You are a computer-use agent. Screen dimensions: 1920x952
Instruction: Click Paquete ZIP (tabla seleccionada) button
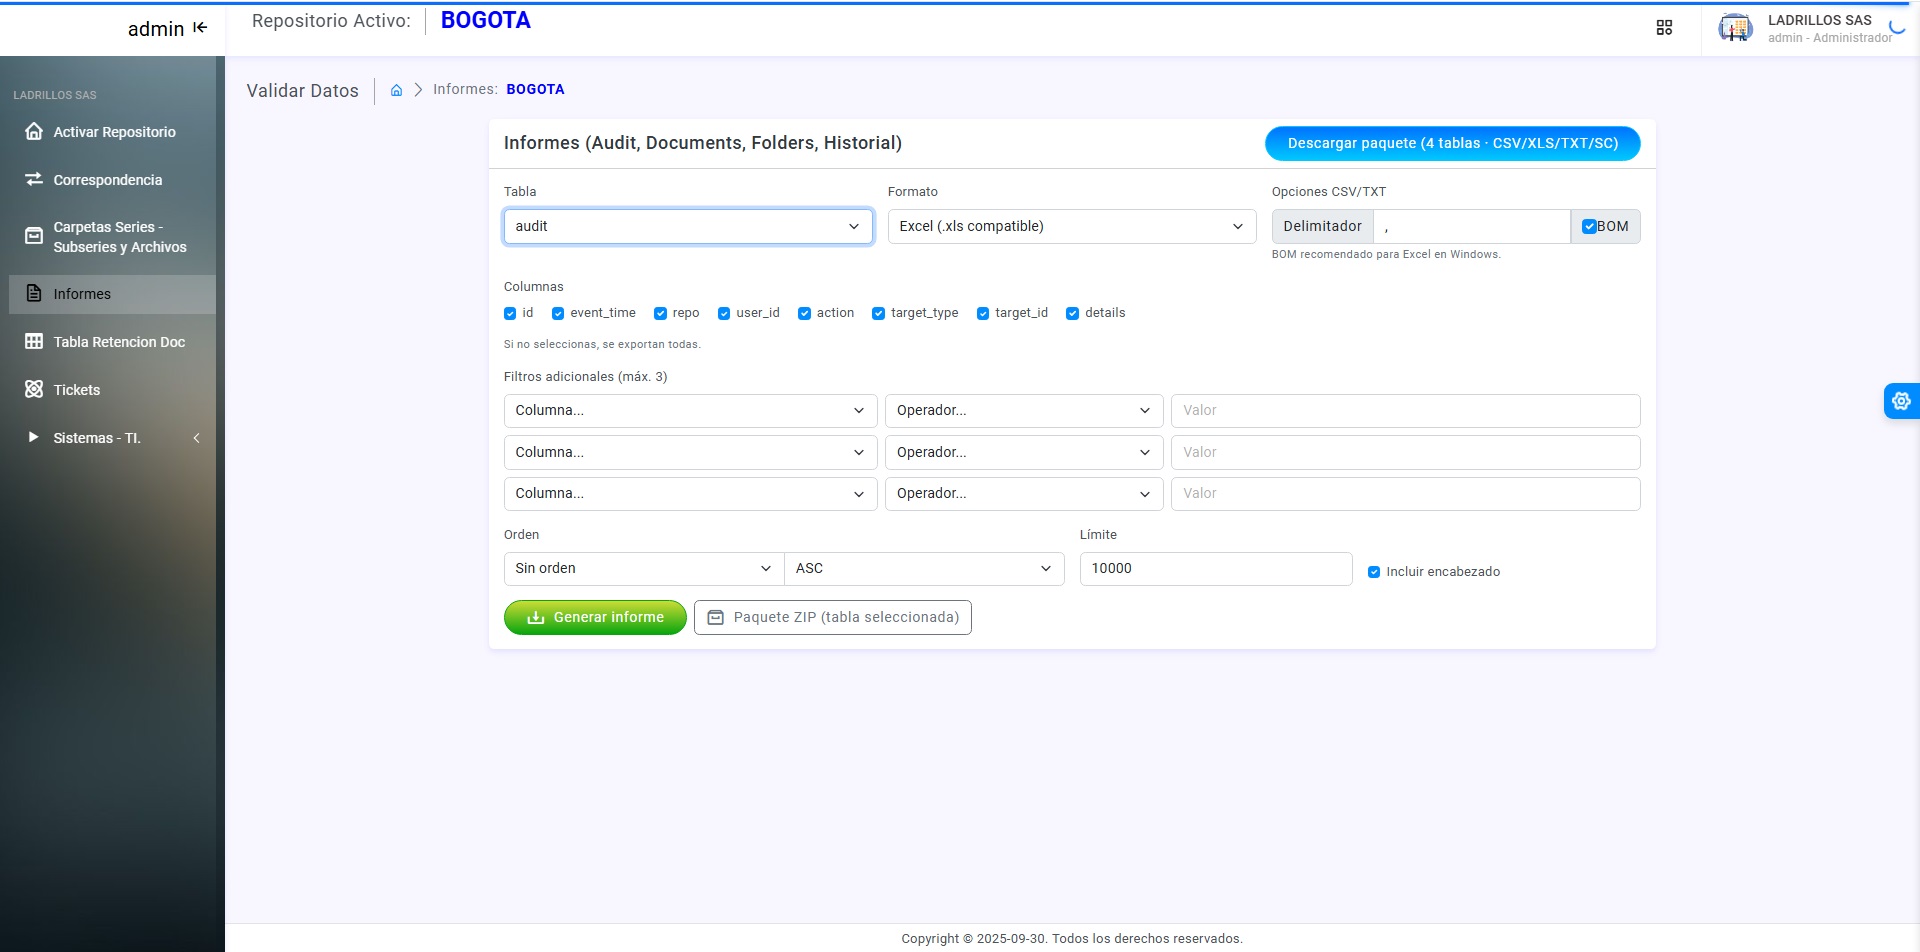click(x=833, y=618)
